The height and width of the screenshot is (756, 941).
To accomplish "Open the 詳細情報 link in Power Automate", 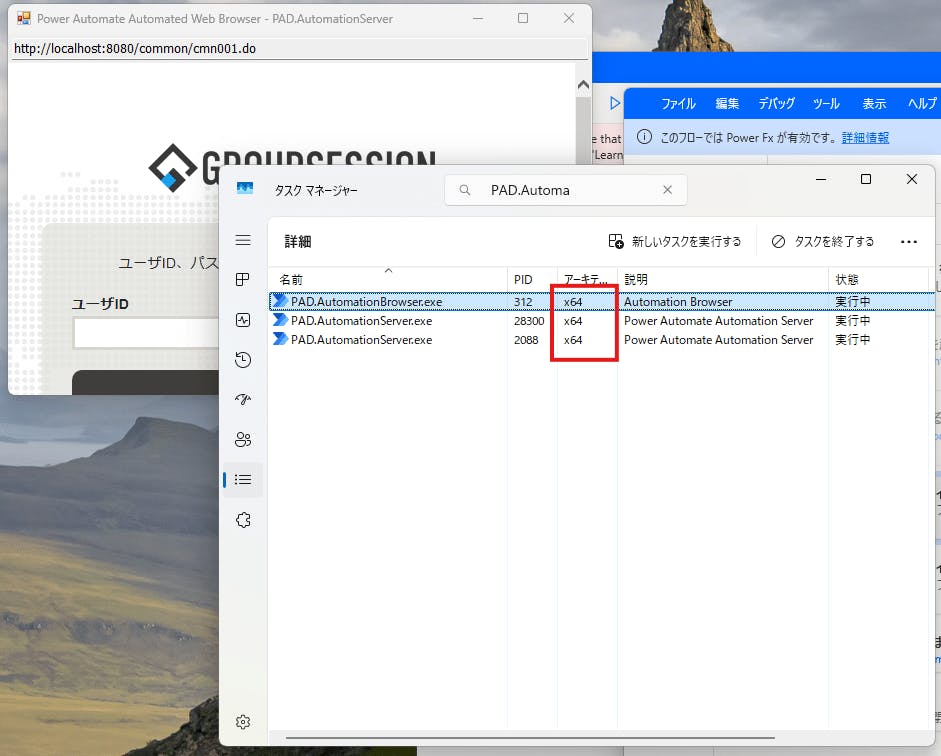I will coord(865,138).
